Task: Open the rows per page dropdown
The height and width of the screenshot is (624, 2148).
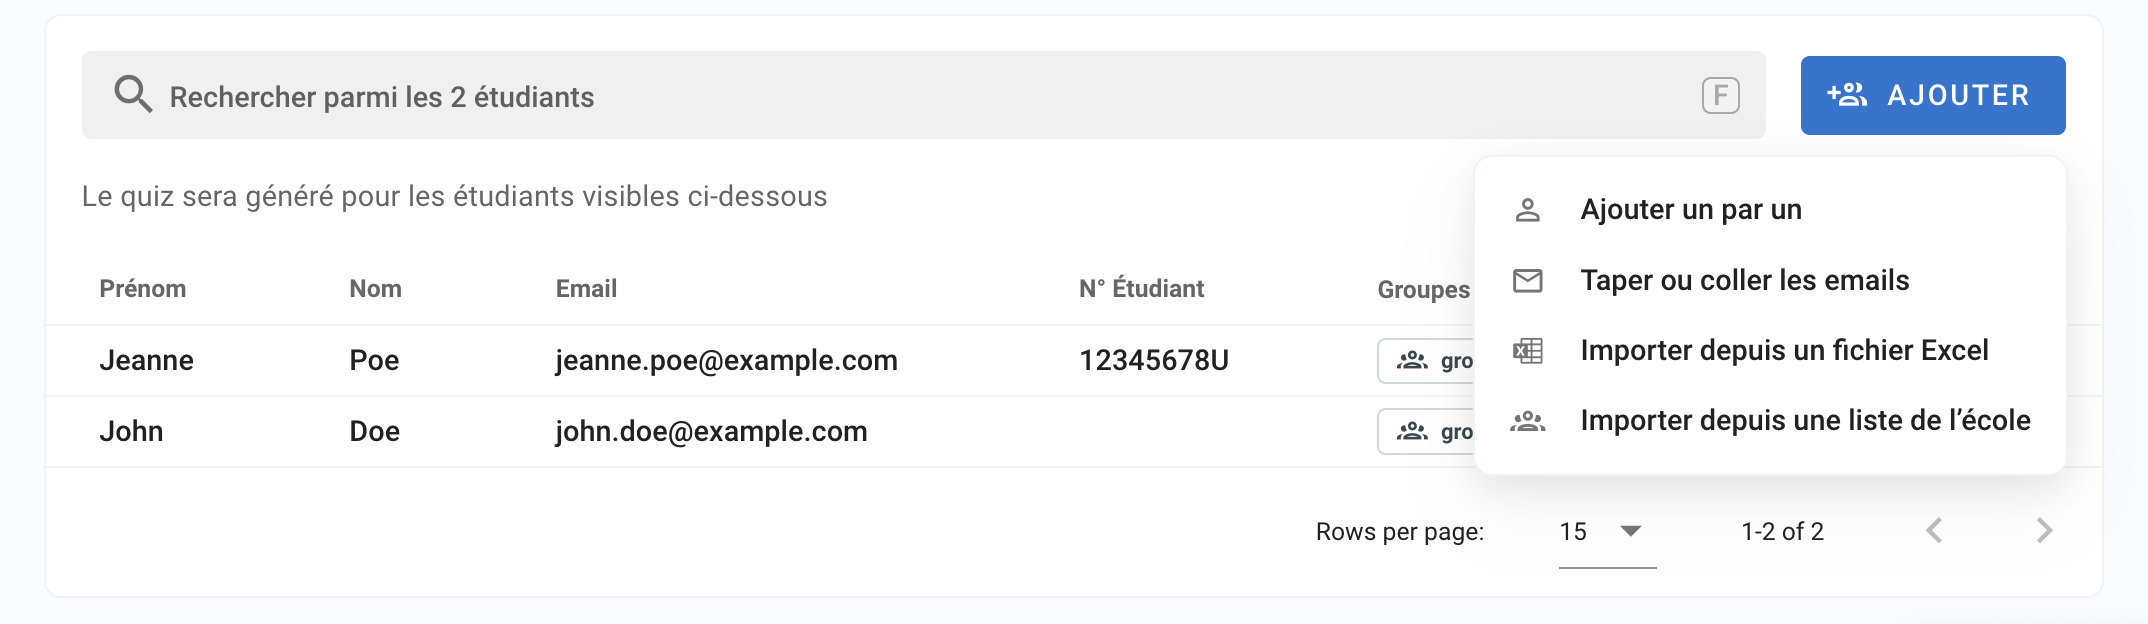Action: [1606, 532]
